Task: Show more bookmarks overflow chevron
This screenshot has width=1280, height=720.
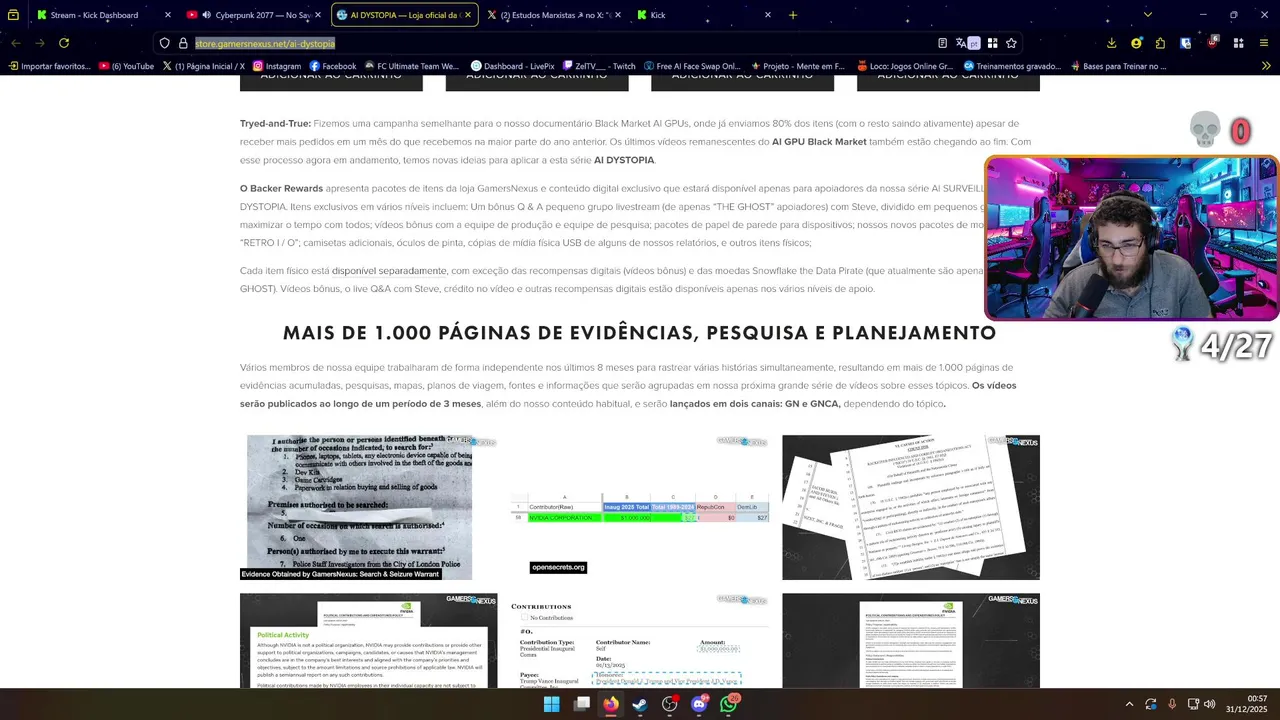Action: tap(1266, 66)
